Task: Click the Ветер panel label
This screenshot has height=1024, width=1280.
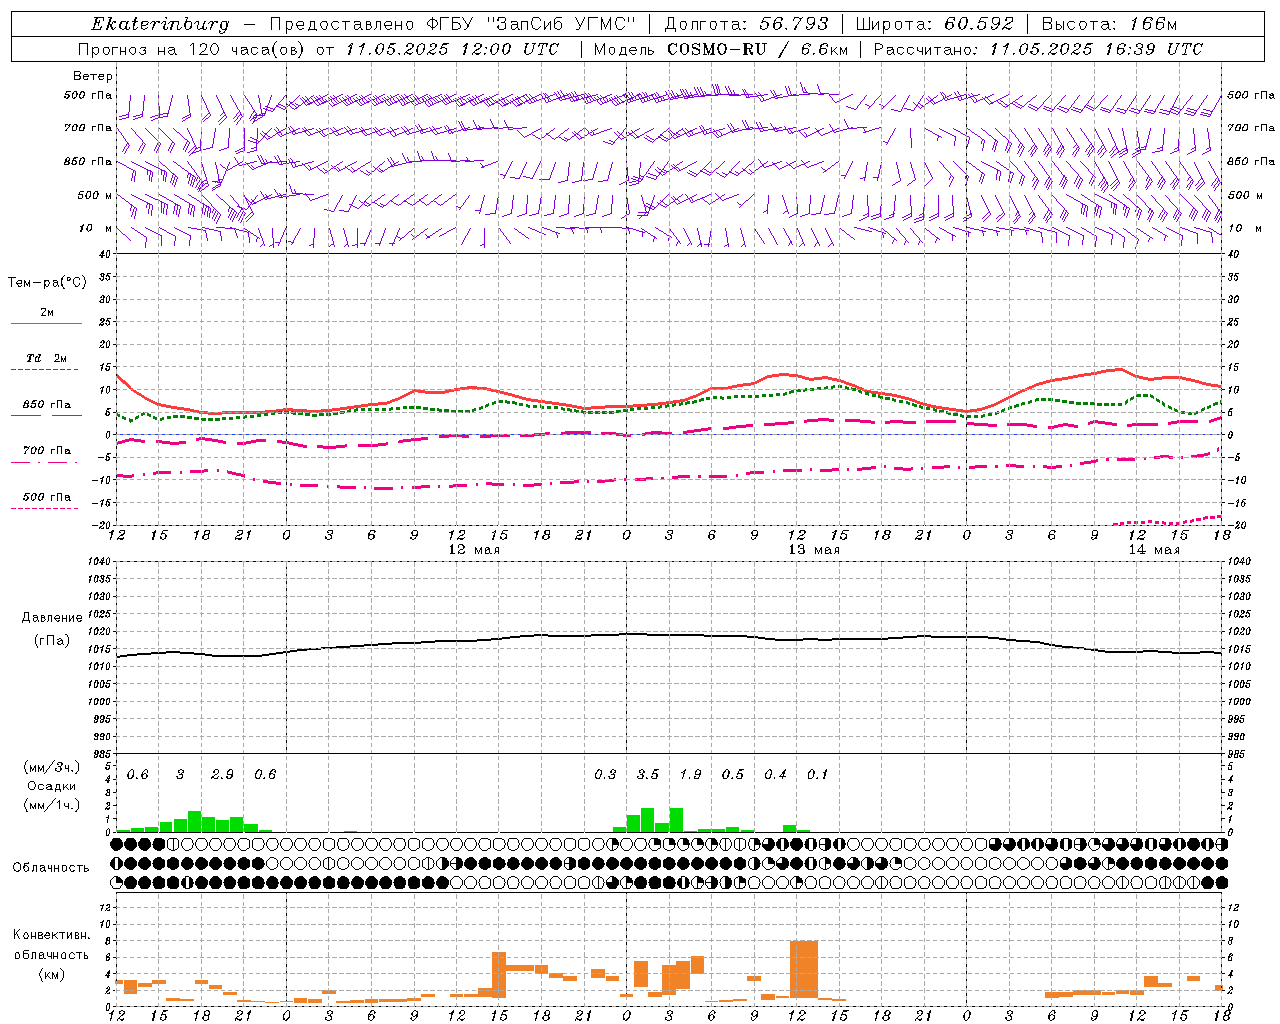Action: click(93, 76)
